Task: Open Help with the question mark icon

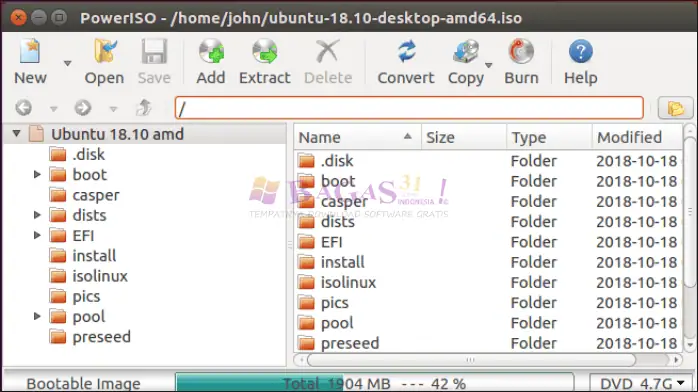Action: [x=580, y=51]
